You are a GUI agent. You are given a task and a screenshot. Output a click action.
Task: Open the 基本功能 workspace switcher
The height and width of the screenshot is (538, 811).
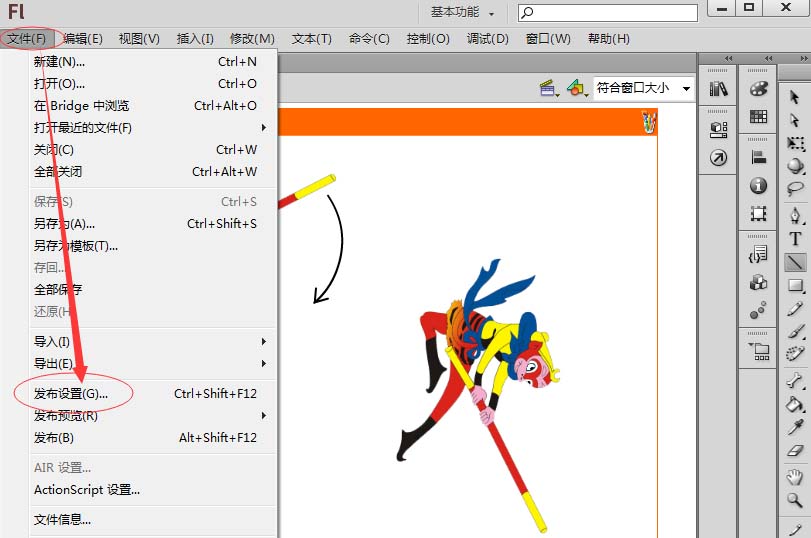[463, 12]
